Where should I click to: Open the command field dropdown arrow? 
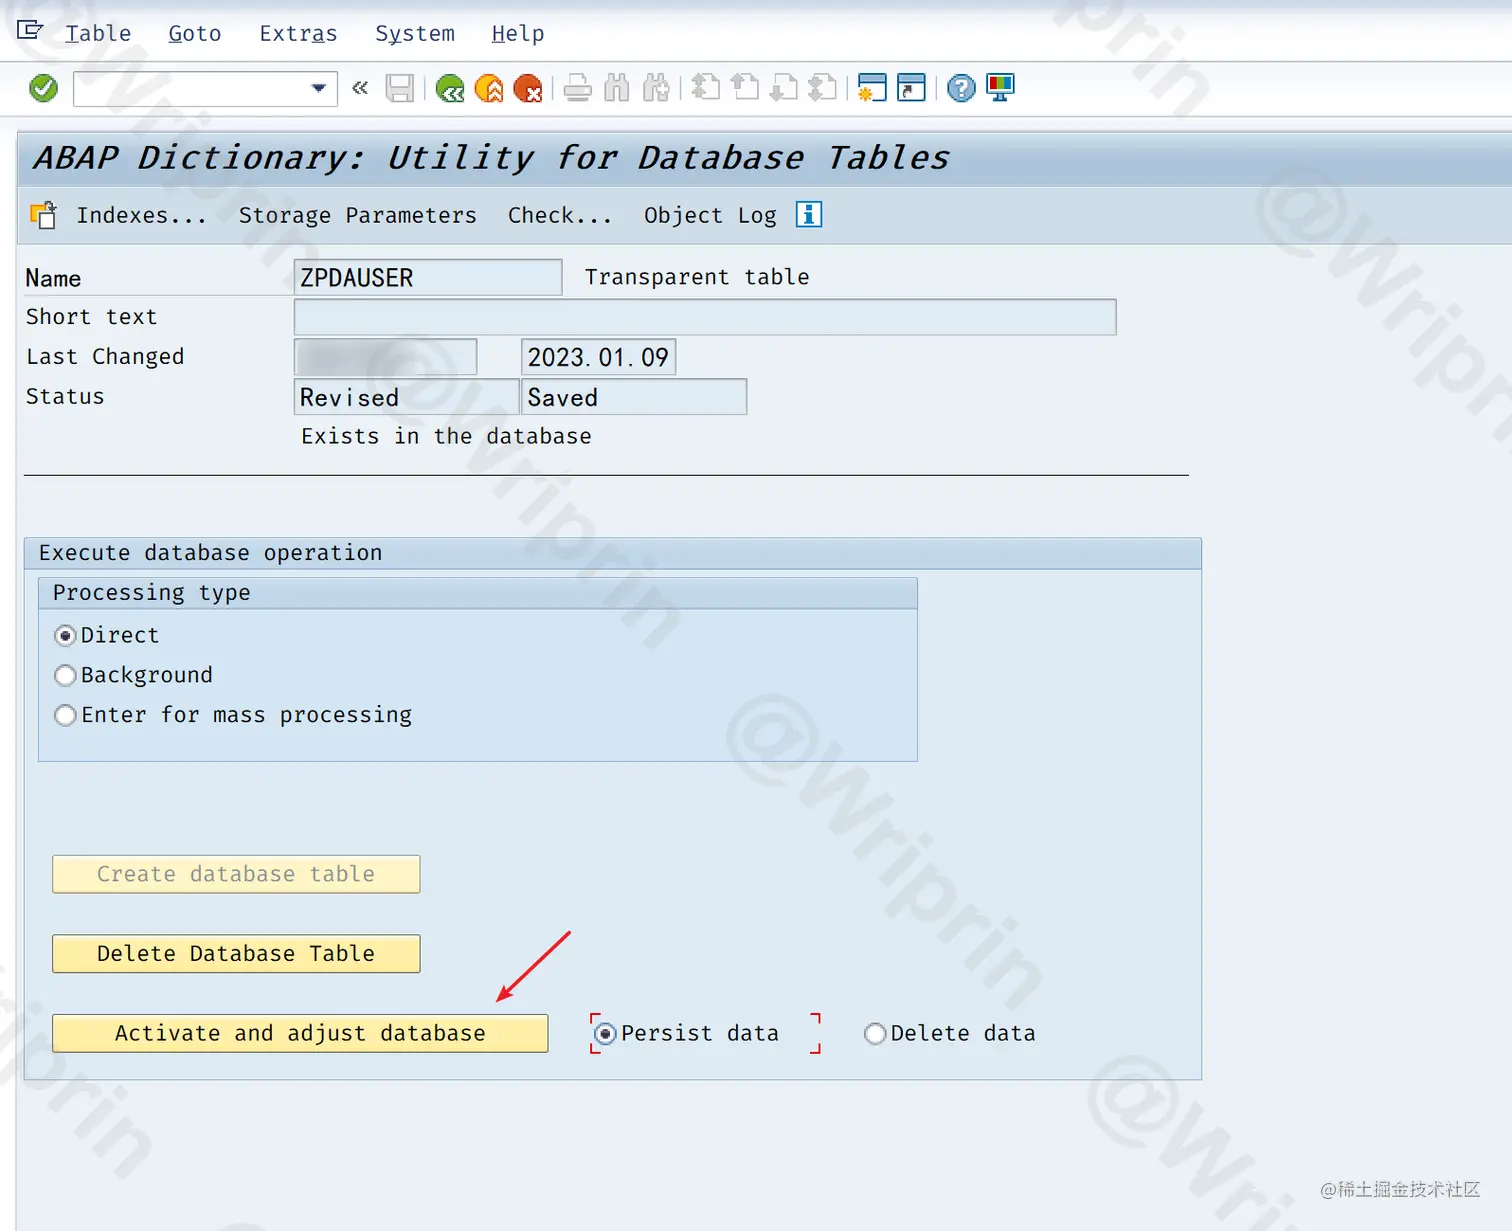318,88
